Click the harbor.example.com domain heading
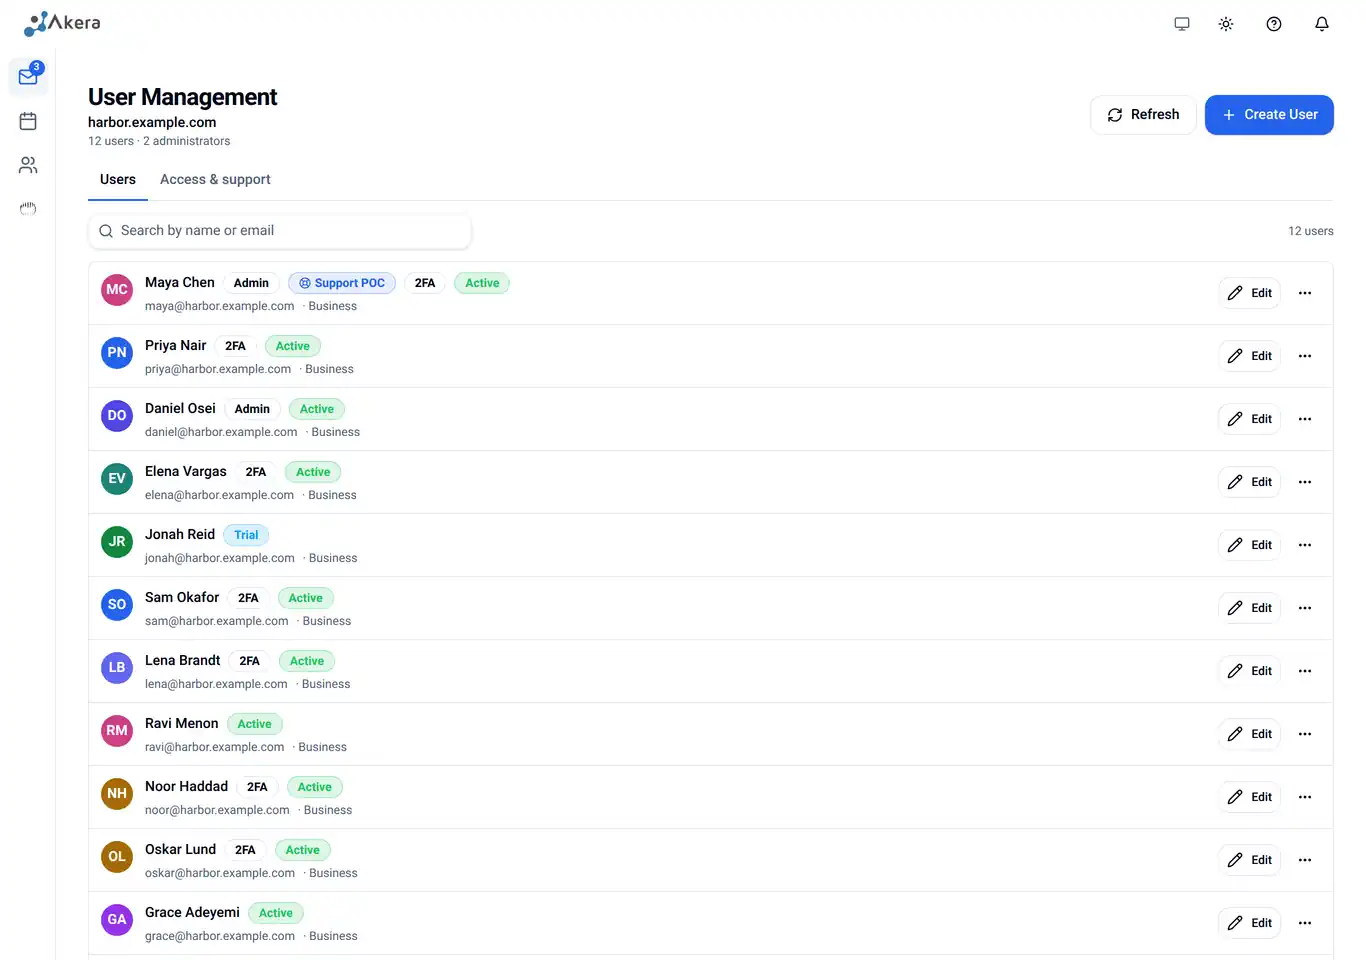Image resolution: width=1366 pixels, height=960 pixels. click(x=152, y=123)
